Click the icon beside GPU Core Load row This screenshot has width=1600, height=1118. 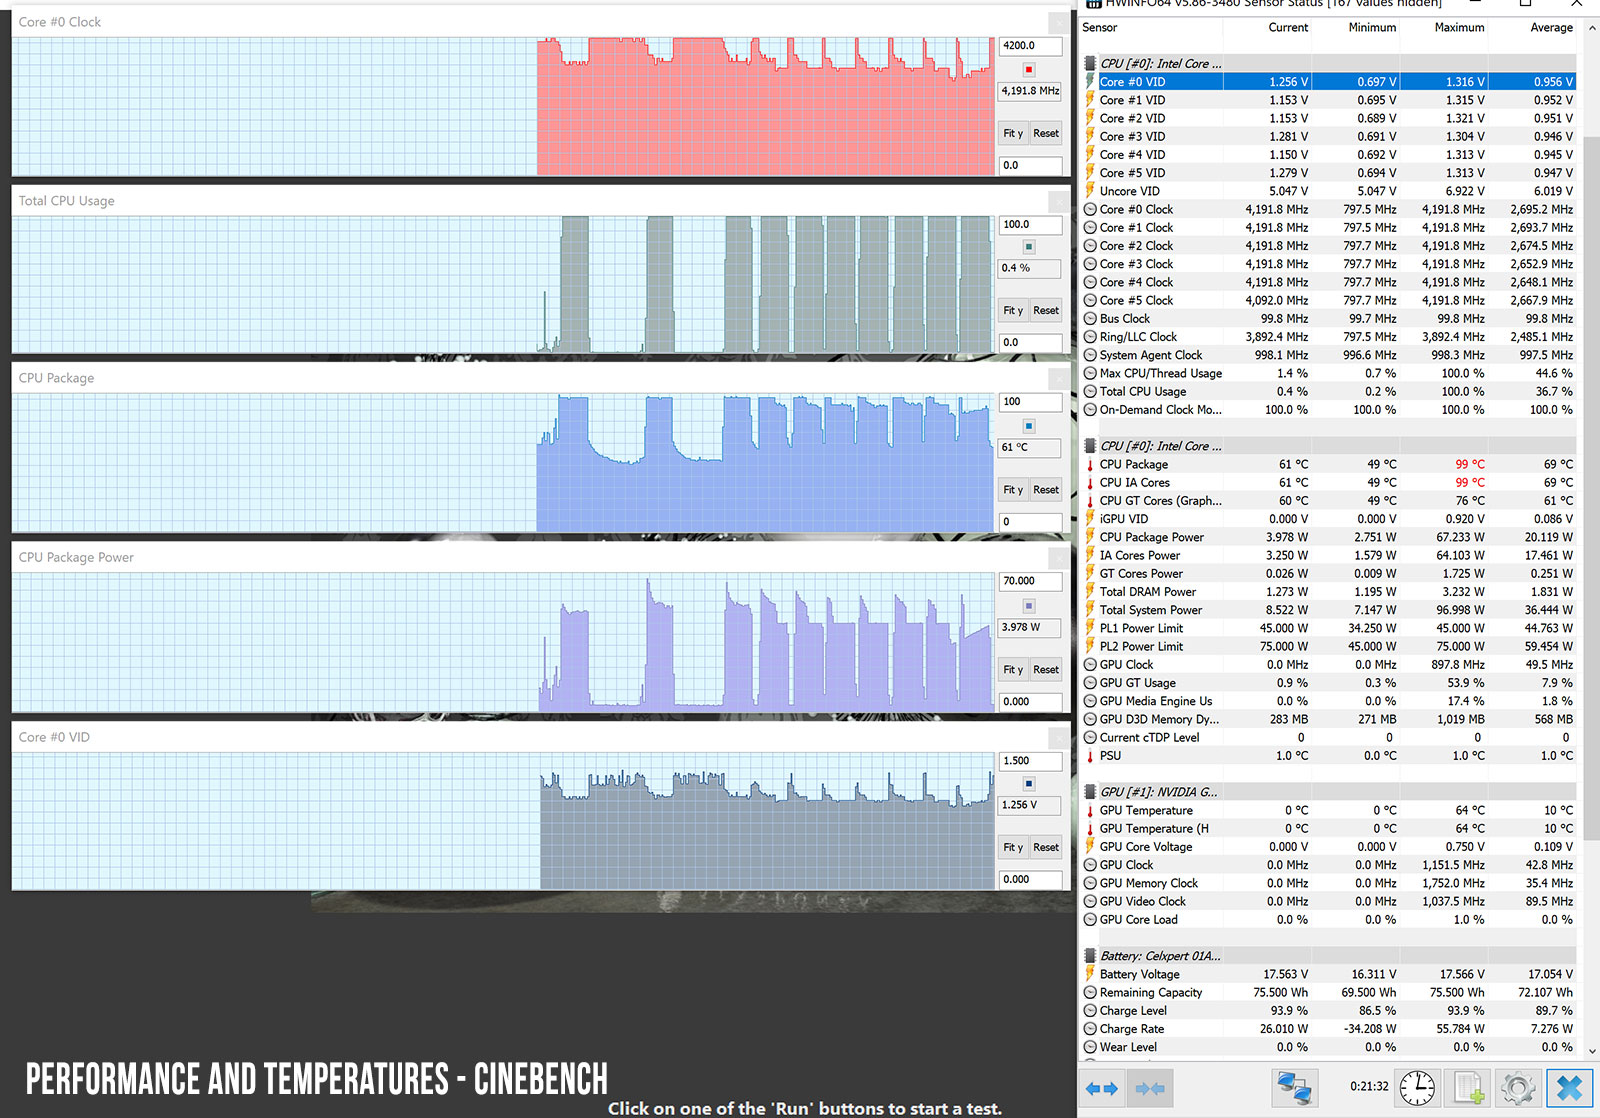click(x=1090, y=920)
